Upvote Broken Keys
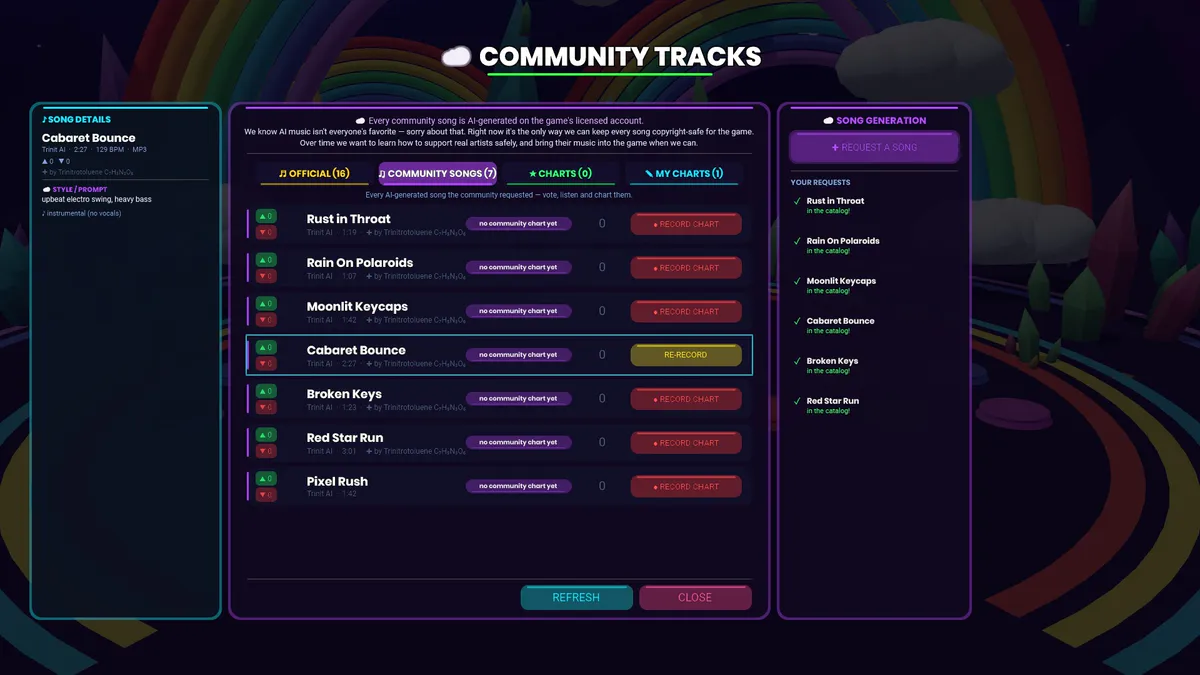This screenshot has width=1200, height=675. [266, 391]
